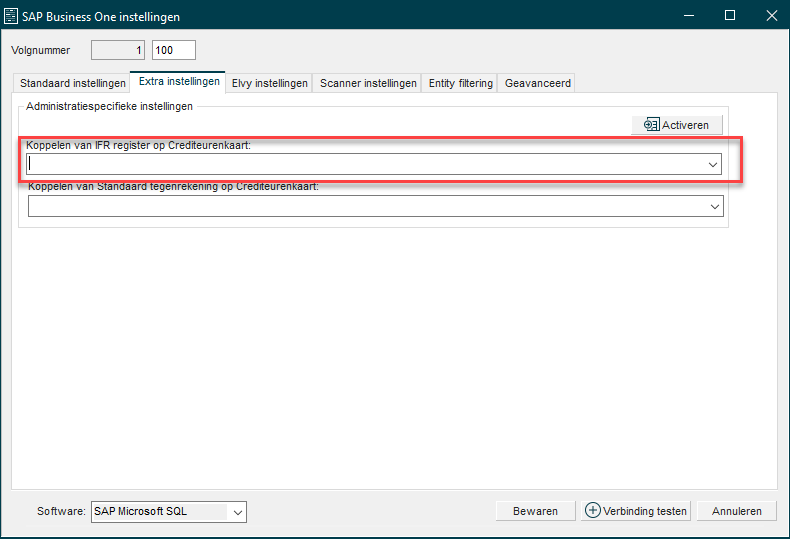Open the Standaard tegenrekening dropdown arrow
The width and height of the screenshot is (790, 539).
coord(714,207)
